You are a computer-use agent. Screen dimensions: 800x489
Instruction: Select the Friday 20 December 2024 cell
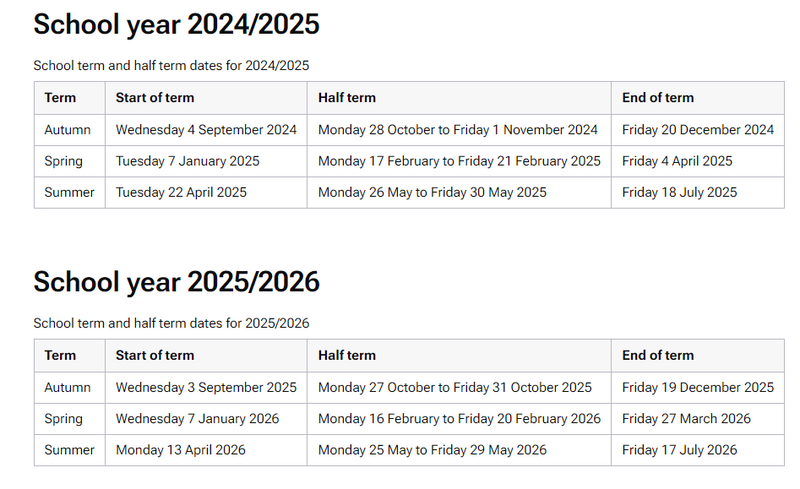pyautogui.click(x=697, y=130)
